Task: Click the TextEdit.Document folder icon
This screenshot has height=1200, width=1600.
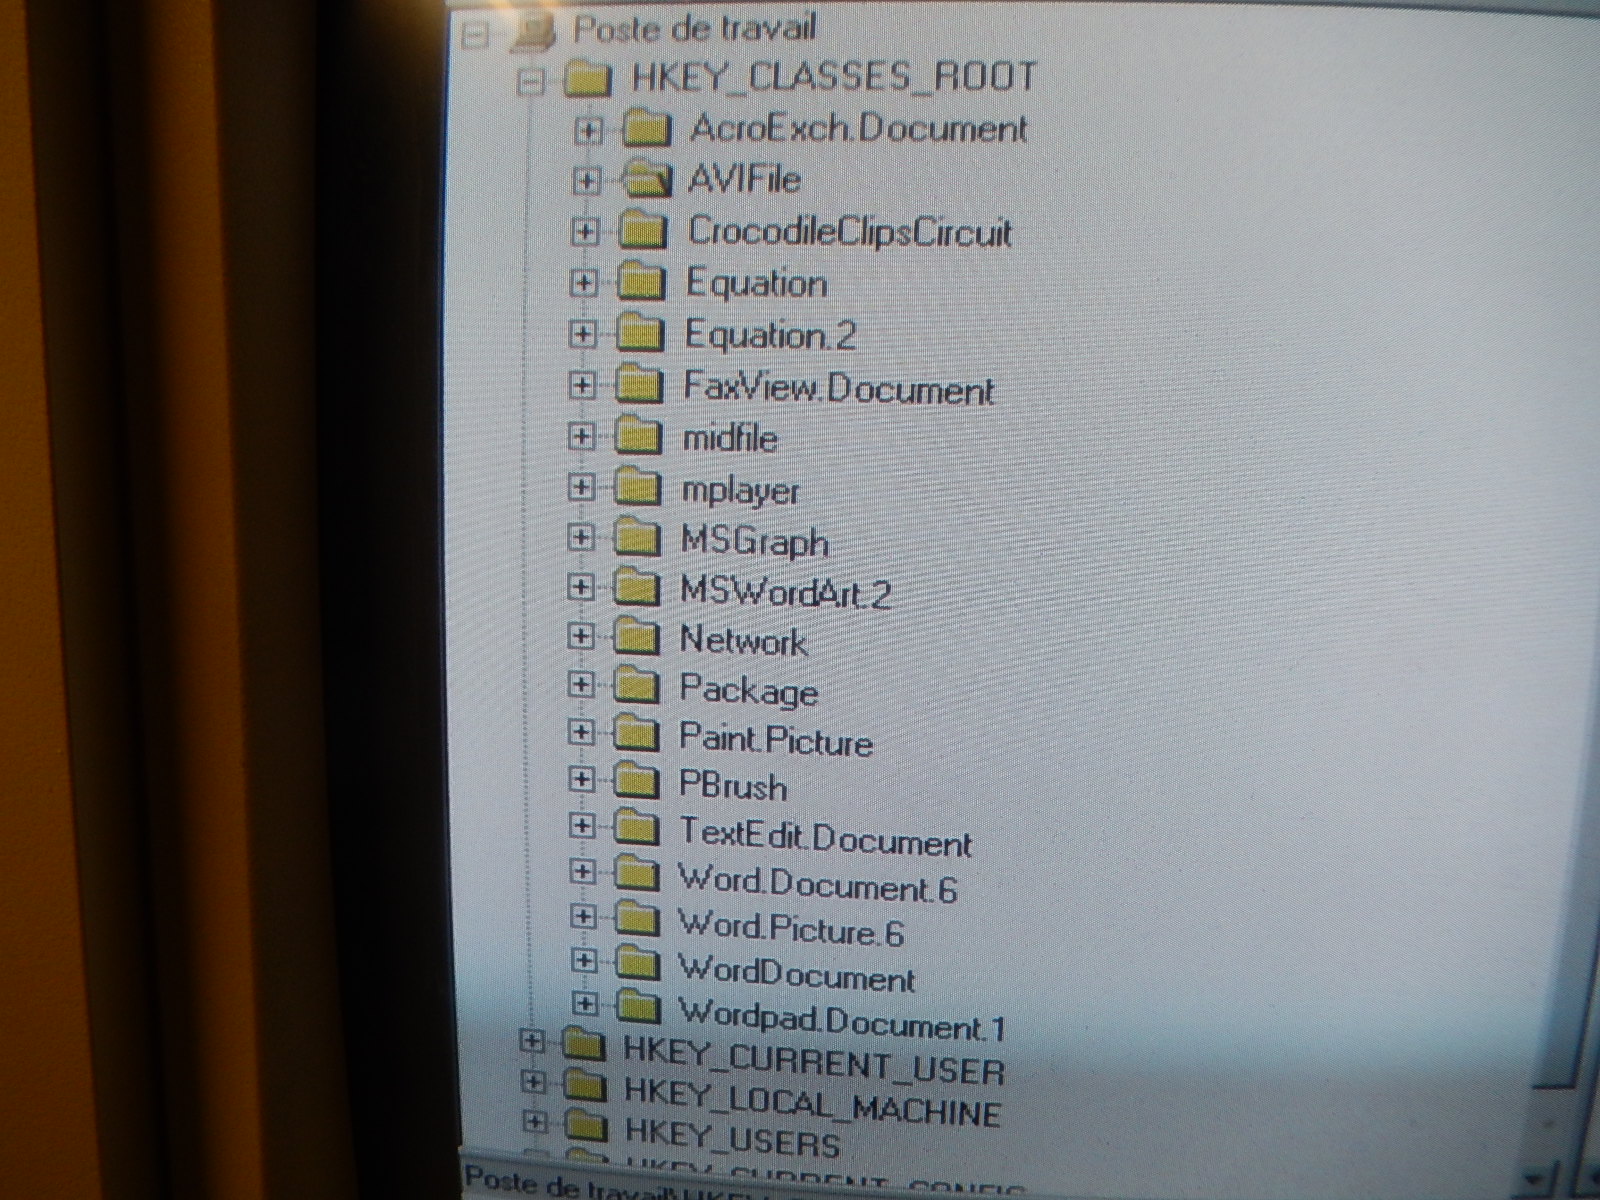Action: tap(636, 828)
